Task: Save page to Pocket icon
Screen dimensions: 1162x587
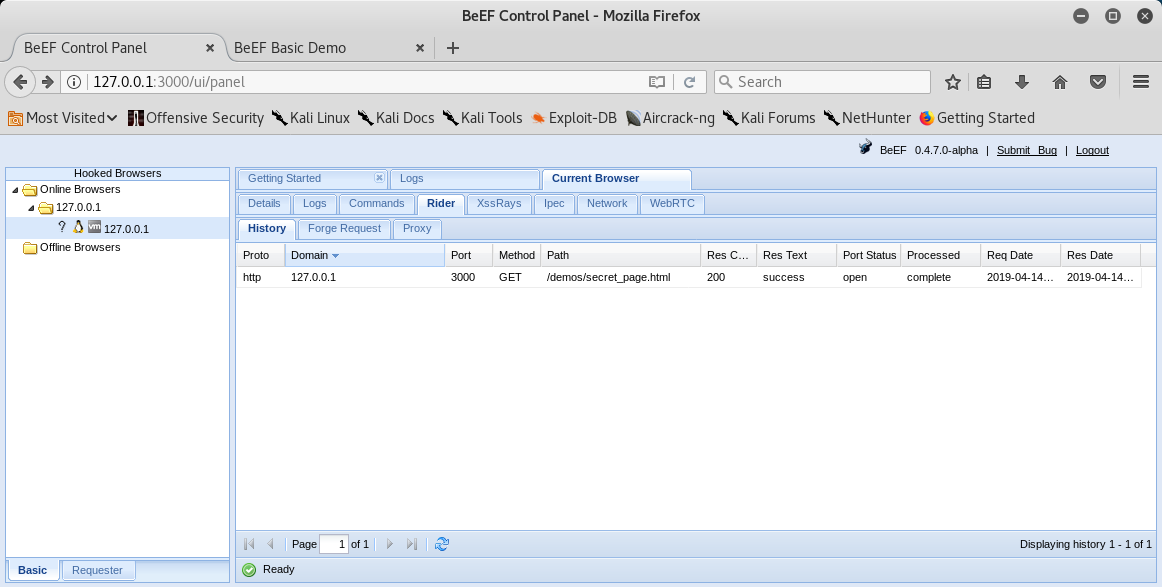Action: pos(1098,82)
